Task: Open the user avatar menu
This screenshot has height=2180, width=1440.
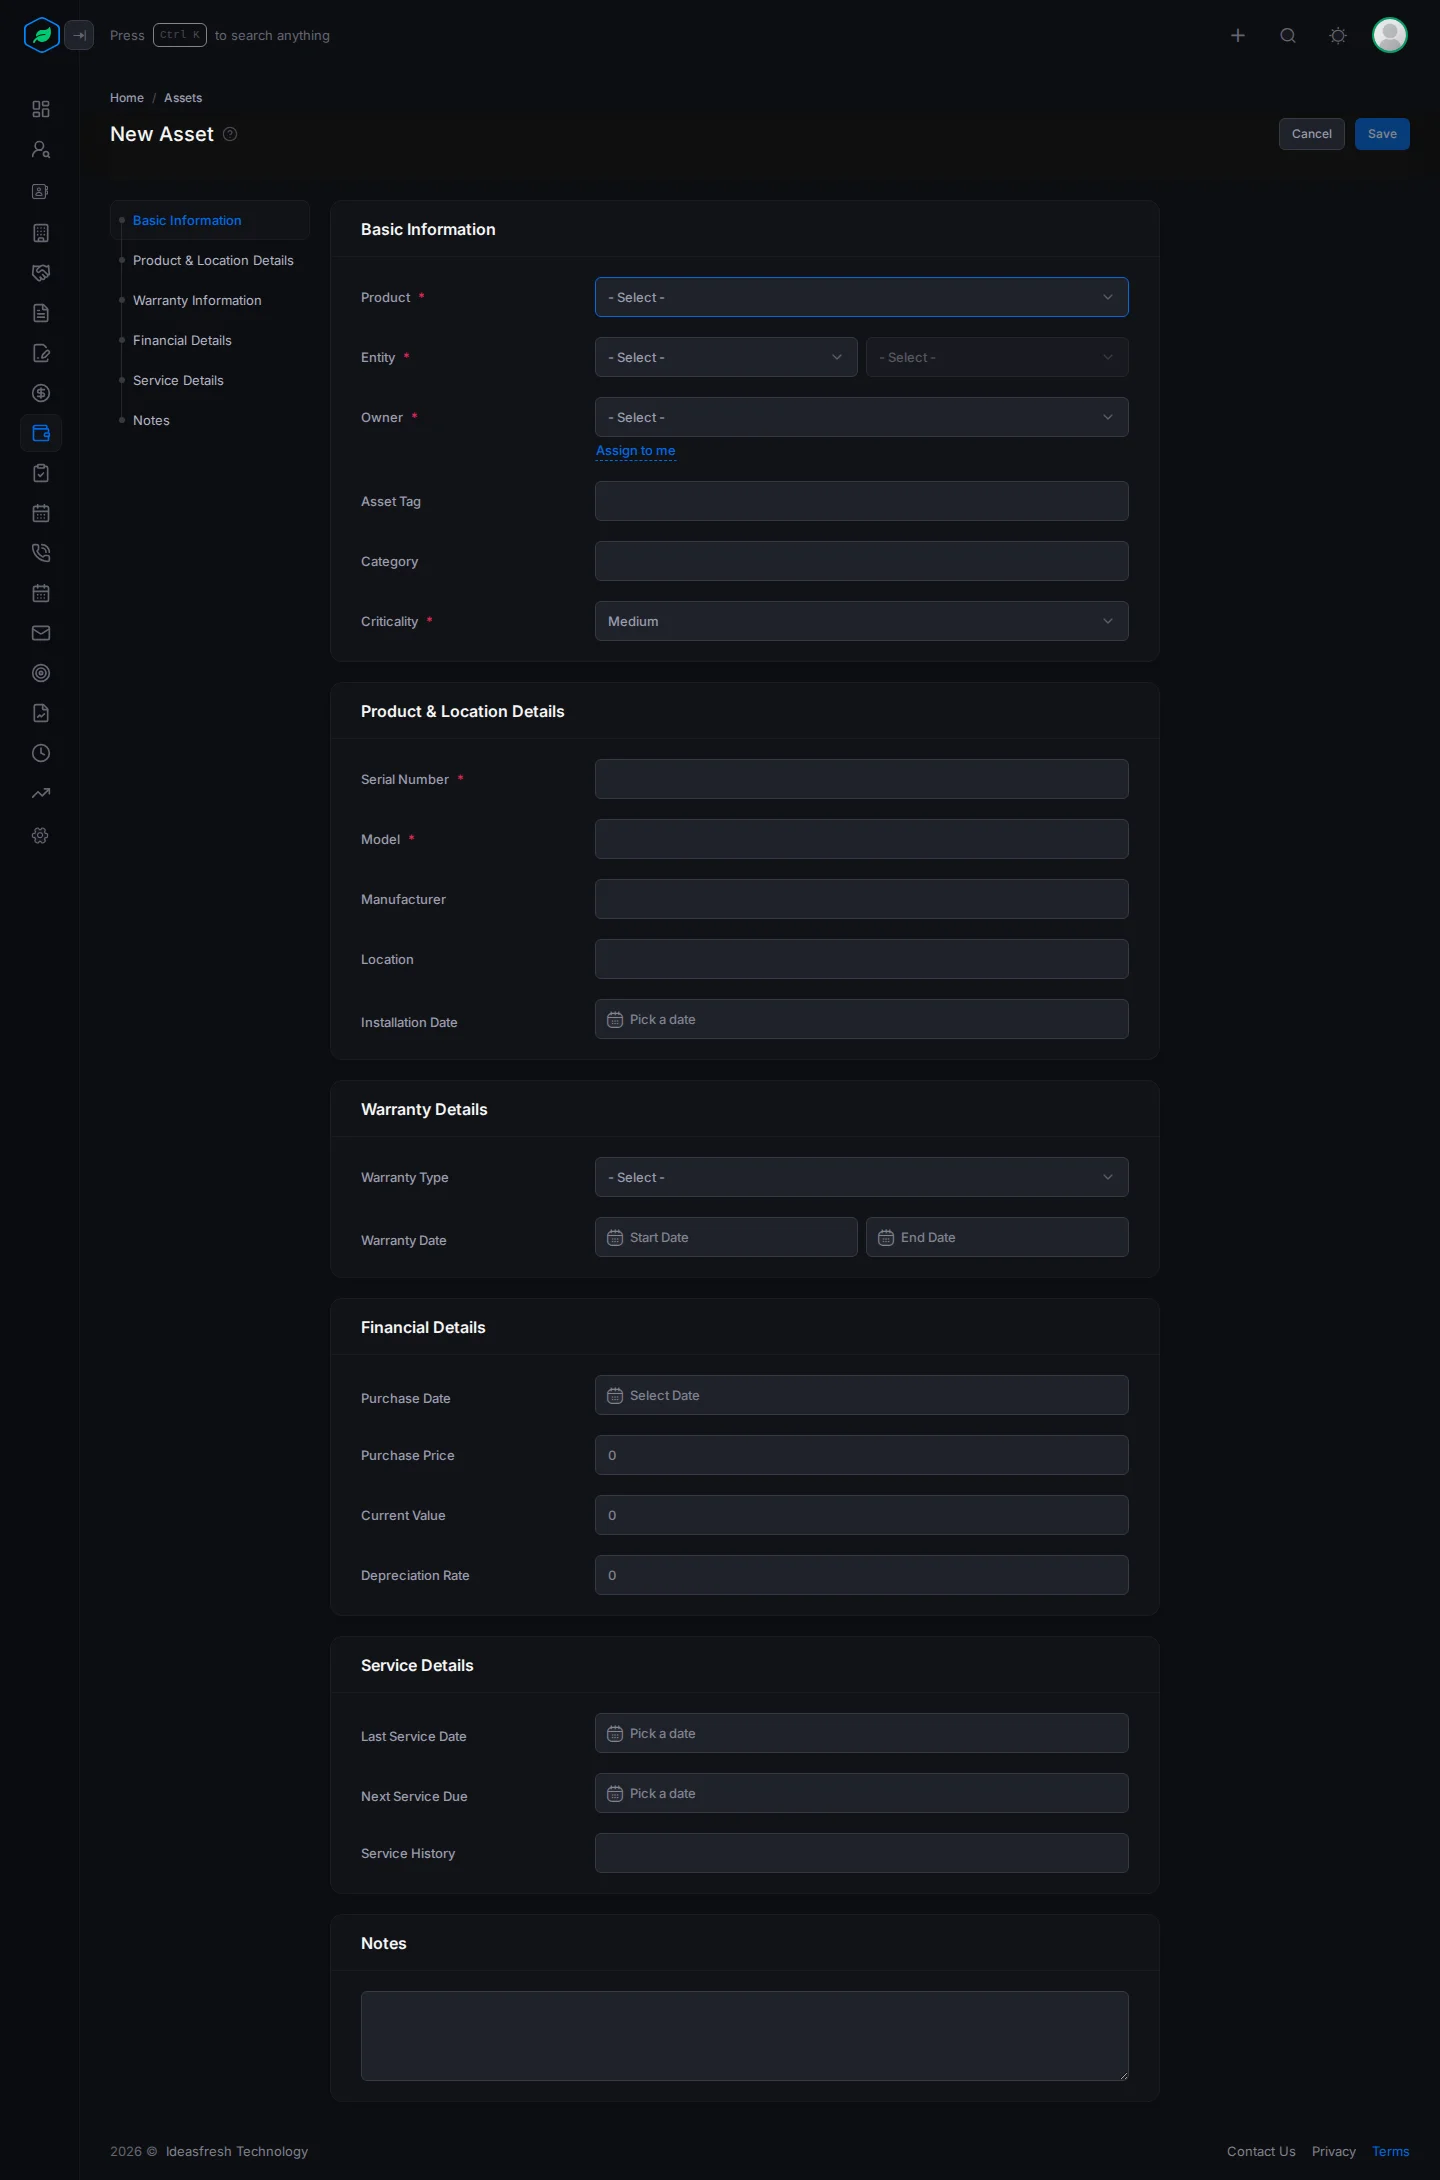Action: [1390, 35]
